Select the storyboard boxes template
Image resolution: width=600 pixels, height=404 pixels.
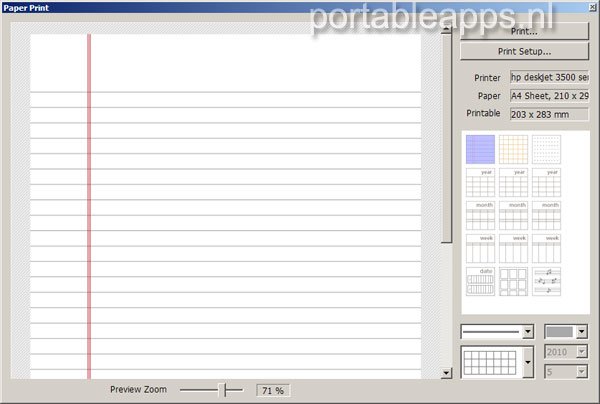pyautogui.click(x=513, y=281)
